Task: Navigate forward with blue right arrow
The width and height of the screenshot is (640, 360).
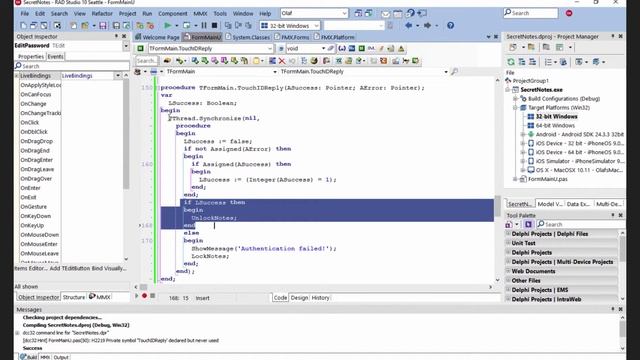Action: click(x=427, y=25)
